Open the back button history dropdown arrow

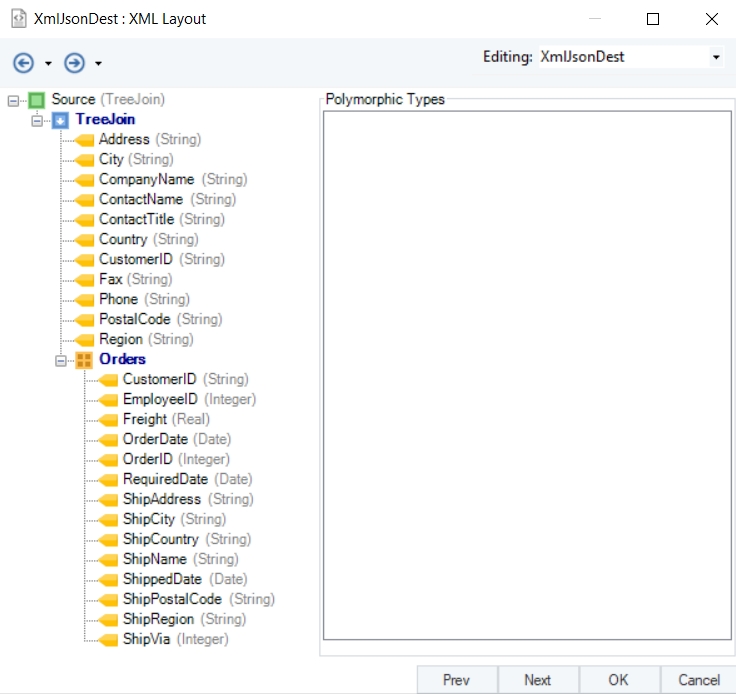coord(48,63)
